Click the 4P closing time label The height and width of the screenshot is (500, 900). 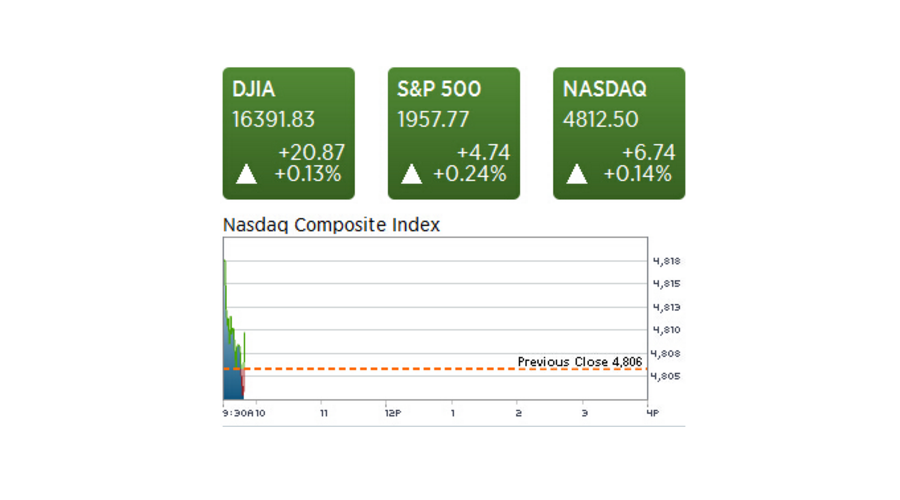pos(652,411)
